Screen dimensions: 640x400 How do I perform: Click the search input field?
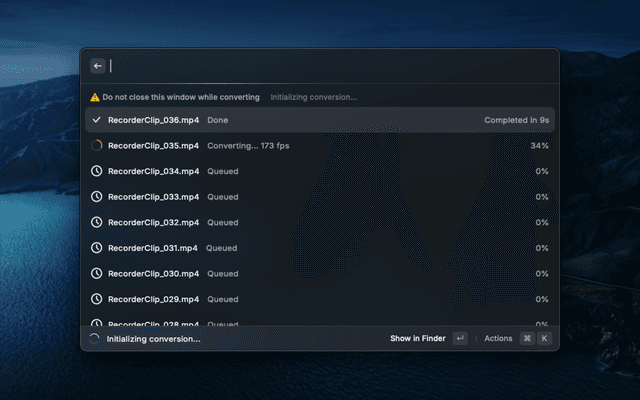click(x=331, y=66)
